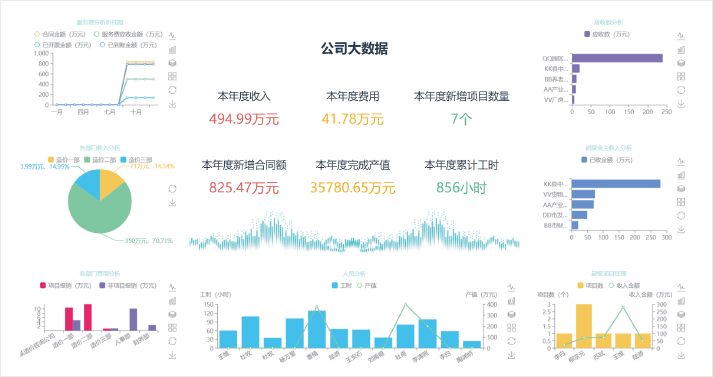Click new contract value 825.47万元
Viewport: 713px width, 377px height.
pos(244,187)
